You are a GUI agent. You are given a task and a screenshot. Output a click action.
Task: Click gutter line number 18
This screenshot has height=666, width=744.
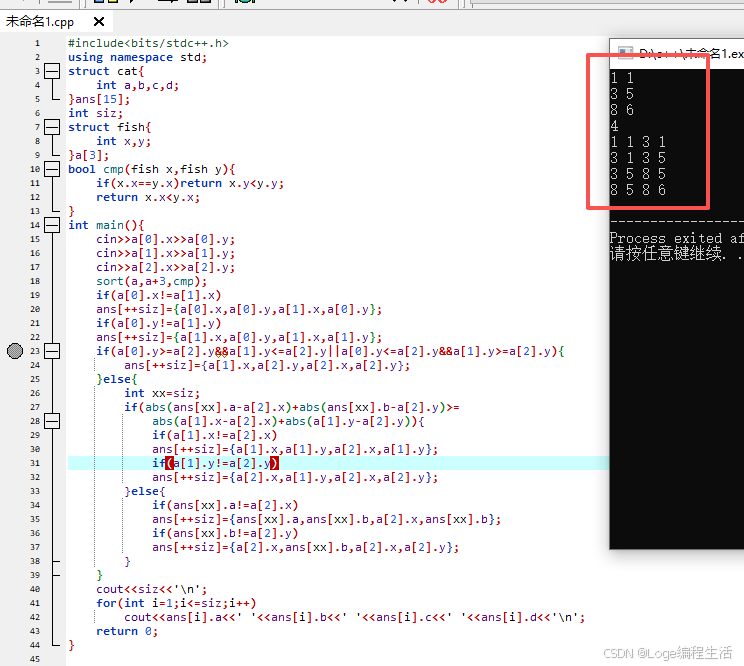pos(35,281)
